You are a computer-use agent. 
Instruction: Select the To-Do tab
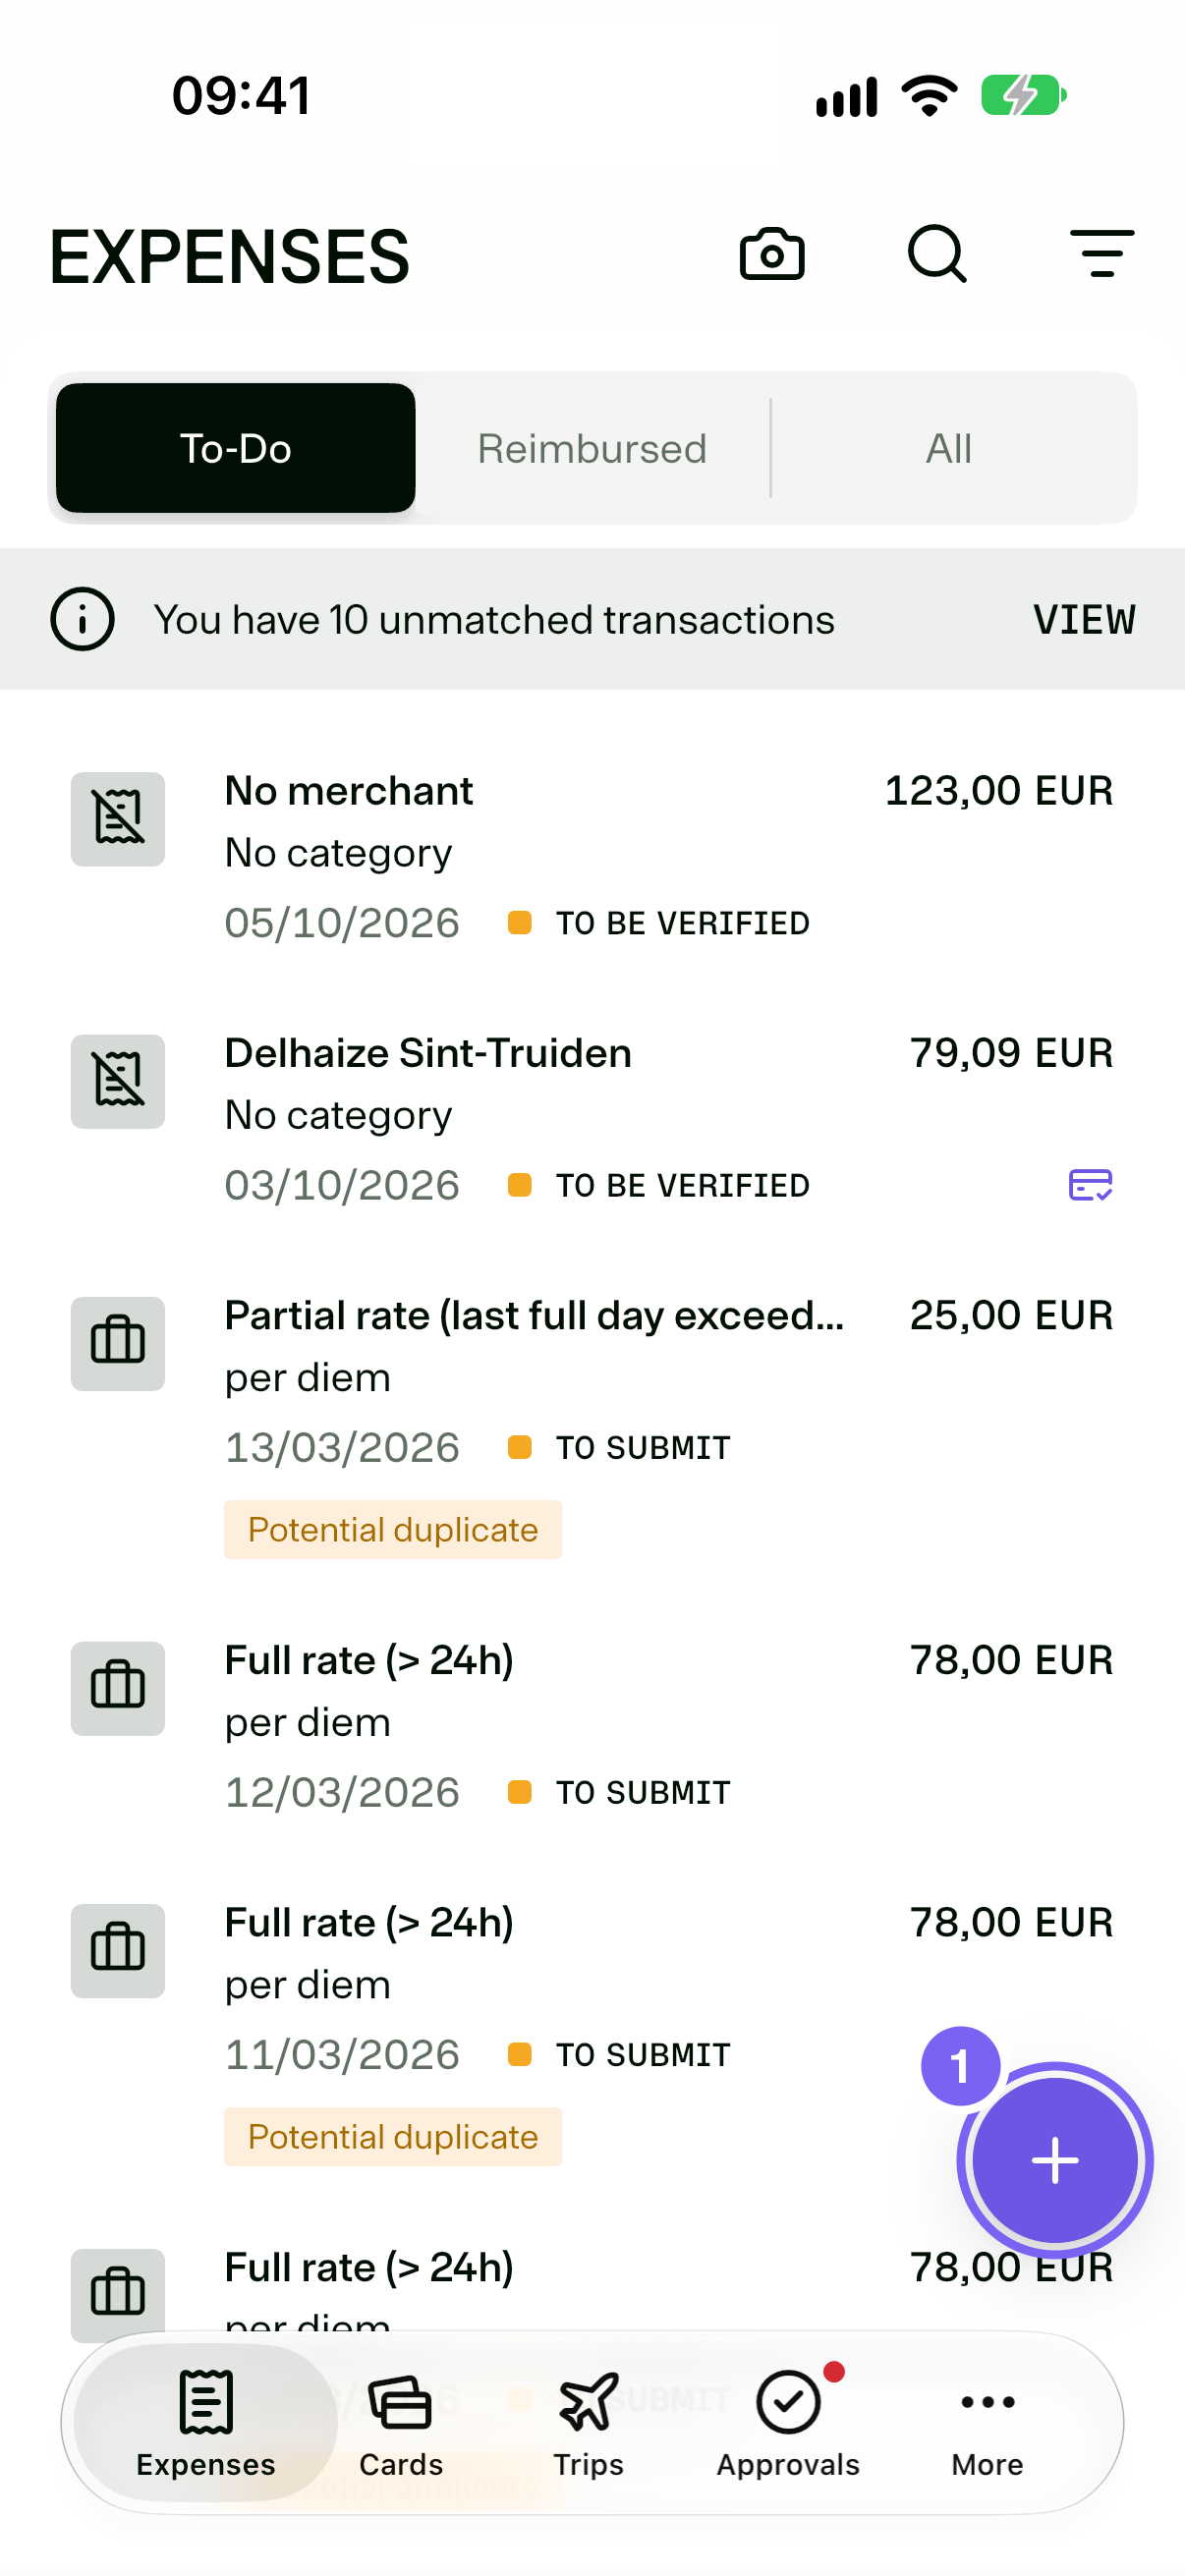[x=235, y=448]
